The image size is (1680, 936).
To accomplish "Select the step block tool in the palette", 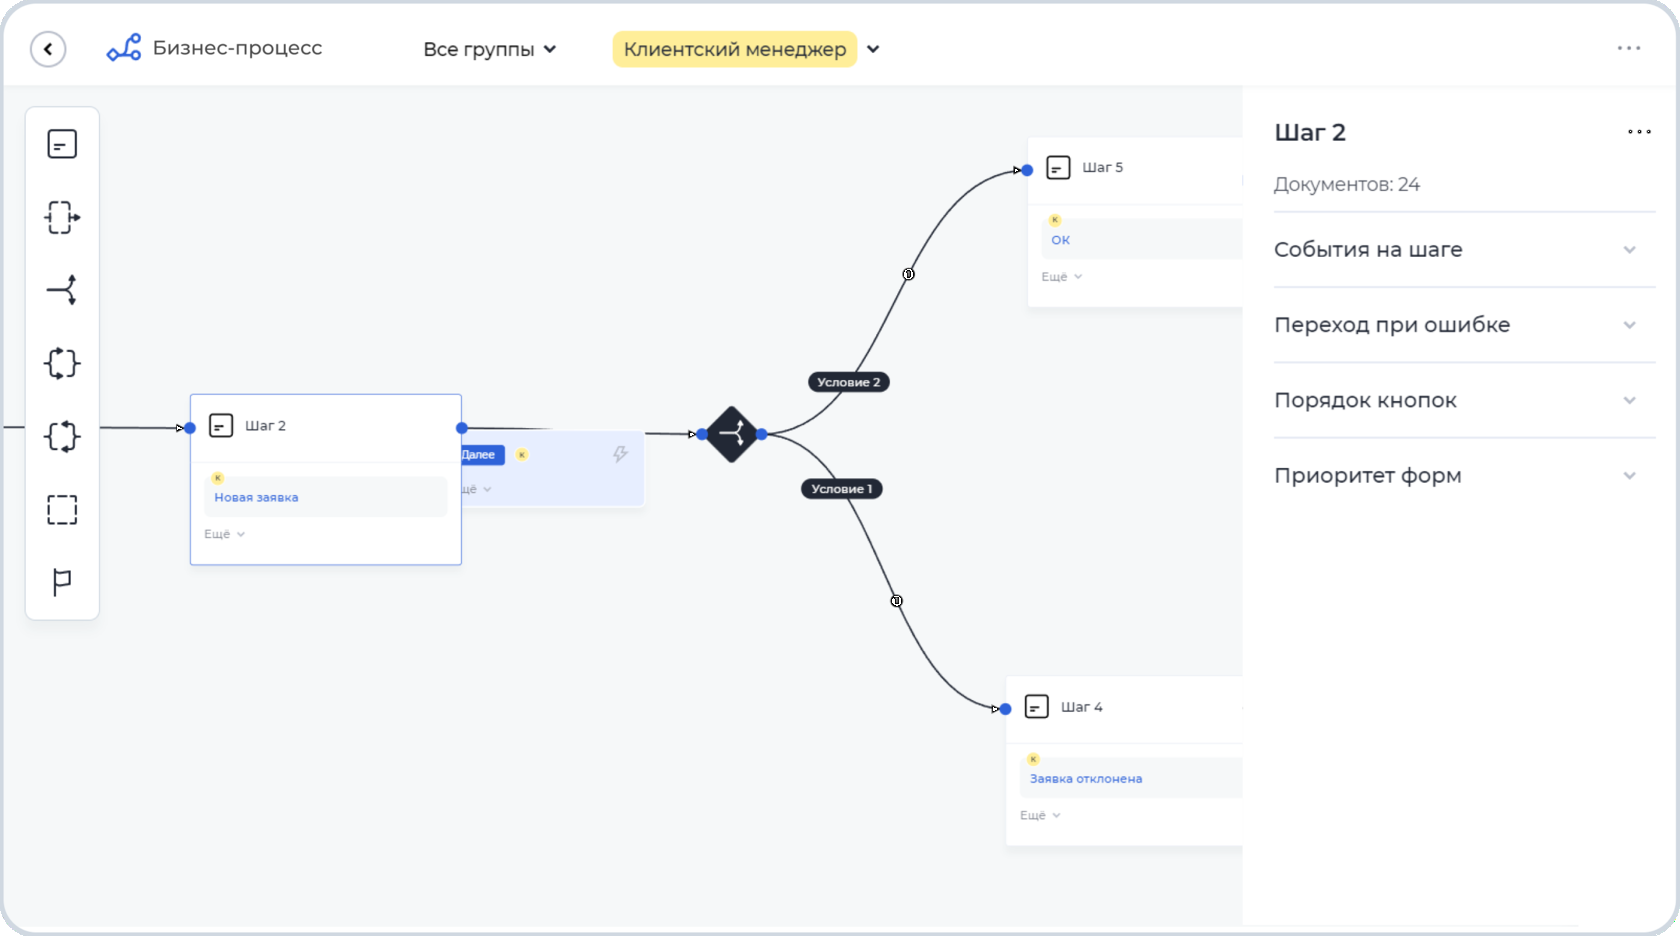I will (62, 144).
